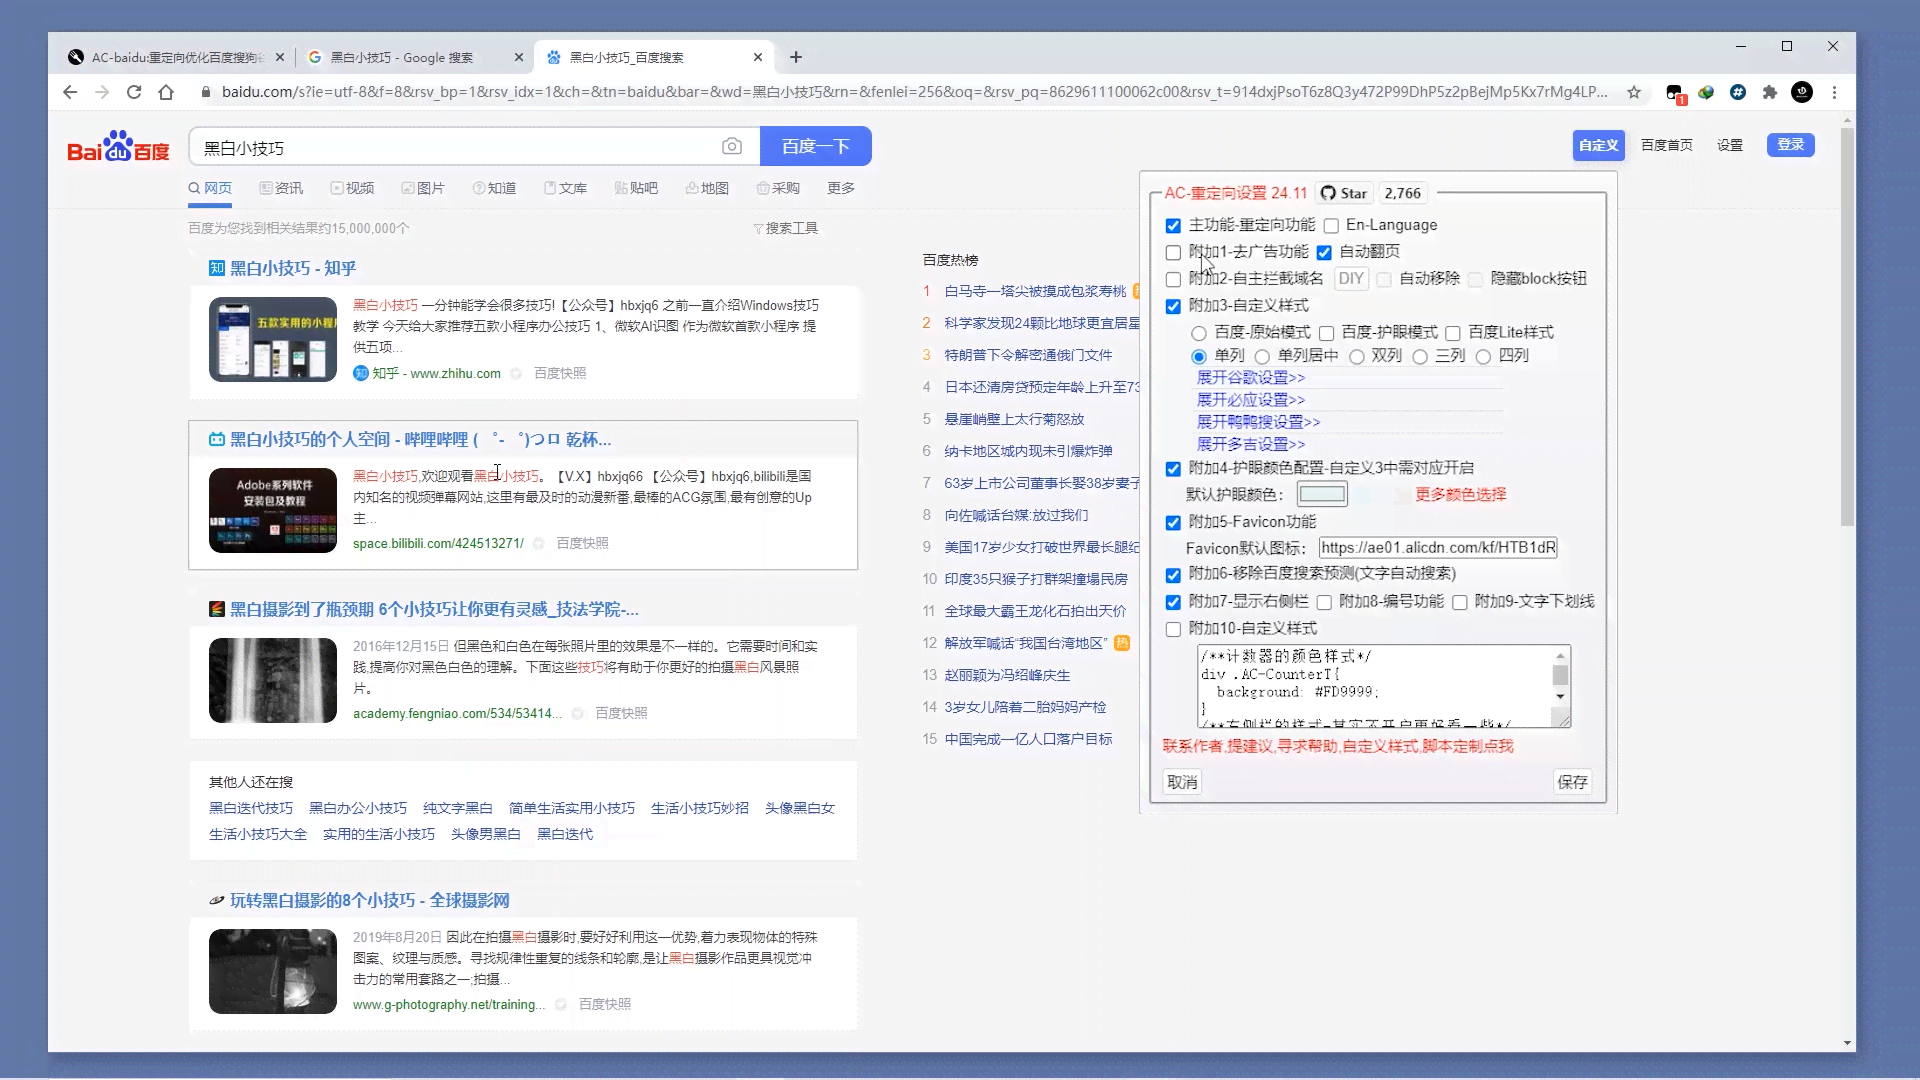Open the Tampermonkey extension with the red badge

tap(1675, 93)
